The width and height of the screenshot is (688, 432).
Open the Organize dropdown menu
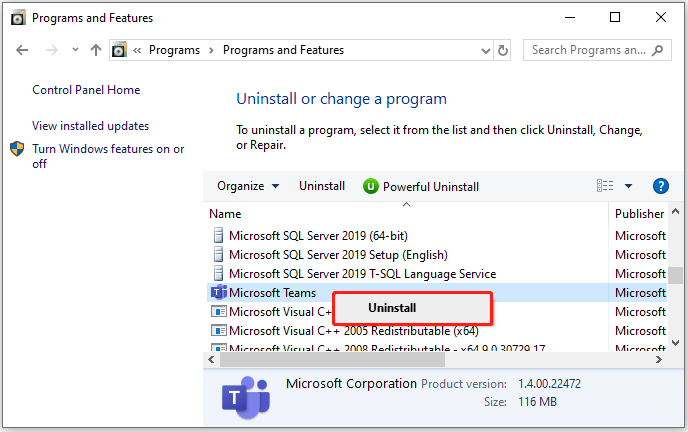coord(248,186)
